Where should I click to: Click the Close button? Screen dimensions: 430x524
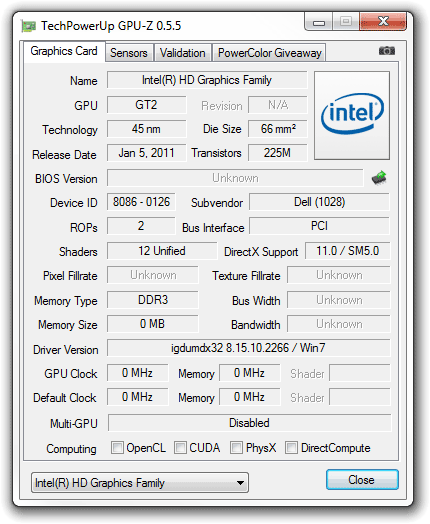tap(362, 480)
